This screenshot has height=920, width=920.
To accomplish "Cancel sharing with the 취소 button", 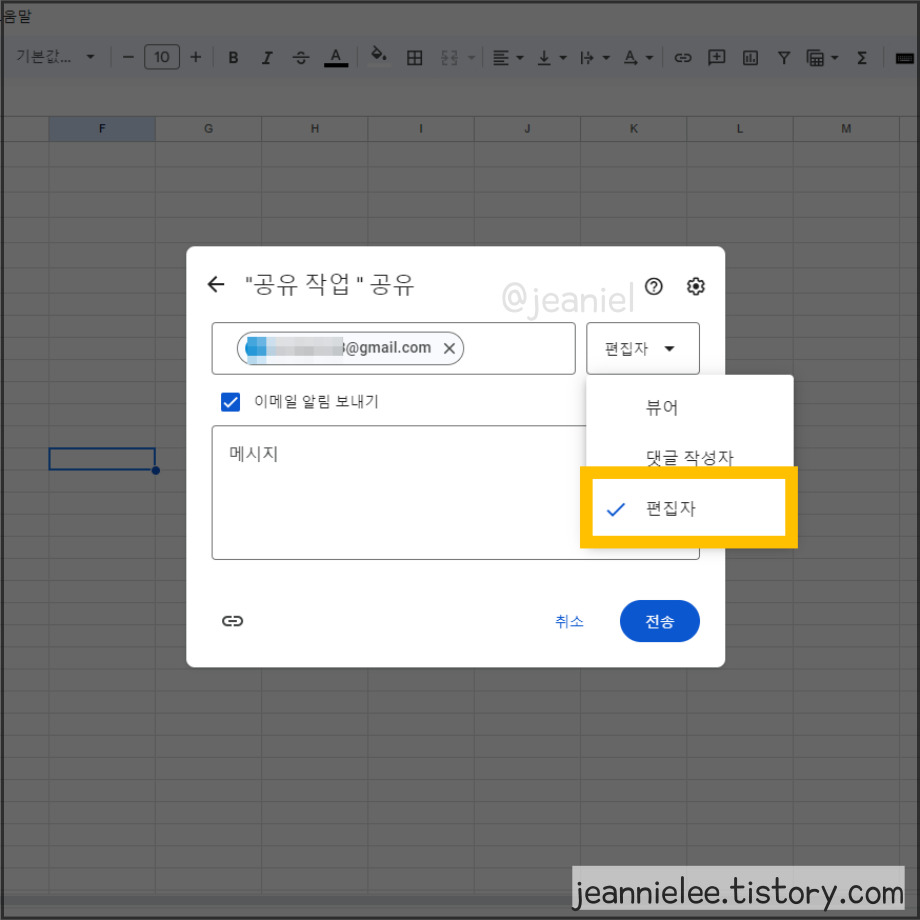I will pos(569,620).
